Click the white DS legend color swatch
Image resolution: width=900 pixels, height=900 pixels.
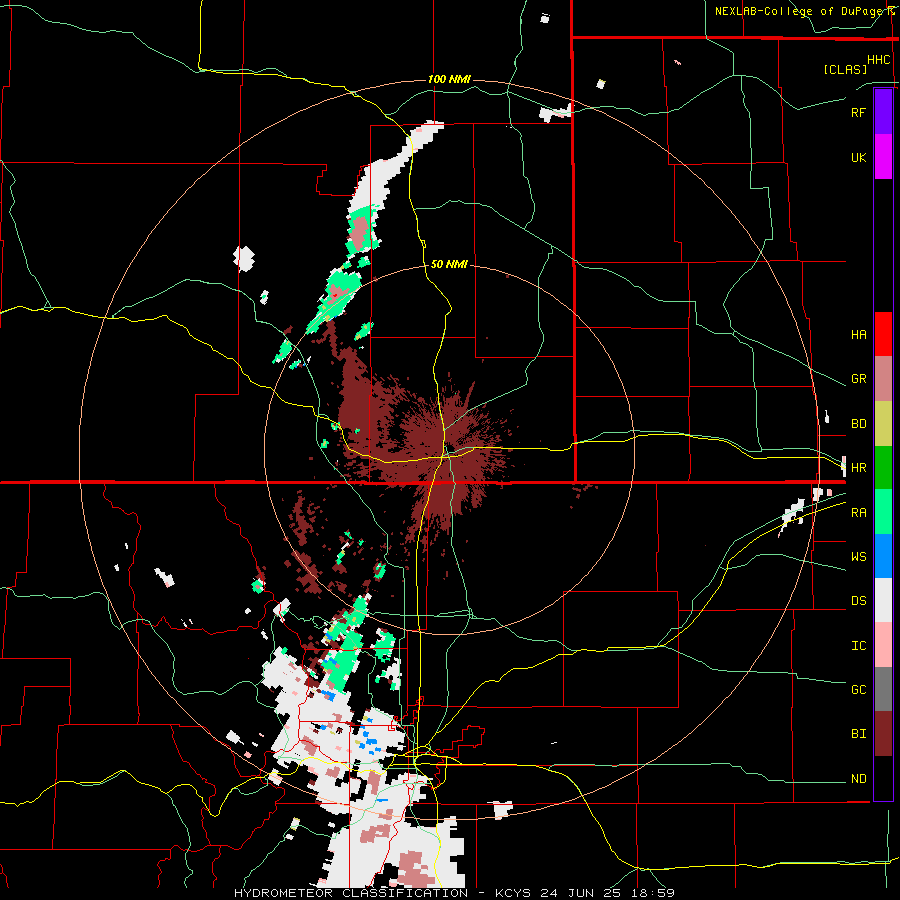883,600
